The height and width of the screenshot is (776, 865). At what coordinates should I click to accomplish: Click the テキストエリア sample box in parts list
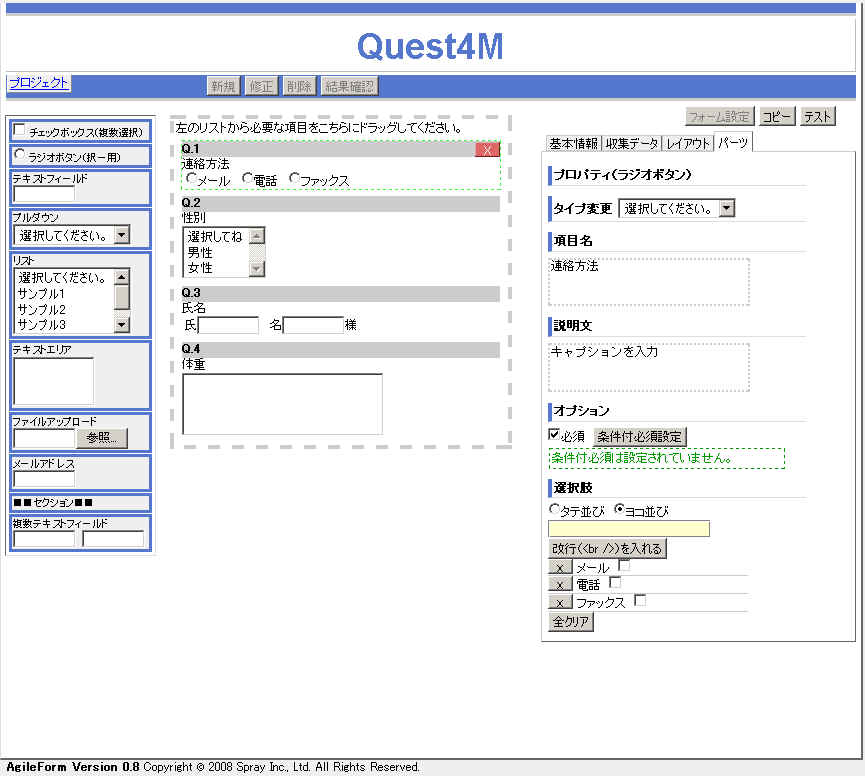point(54,381)
